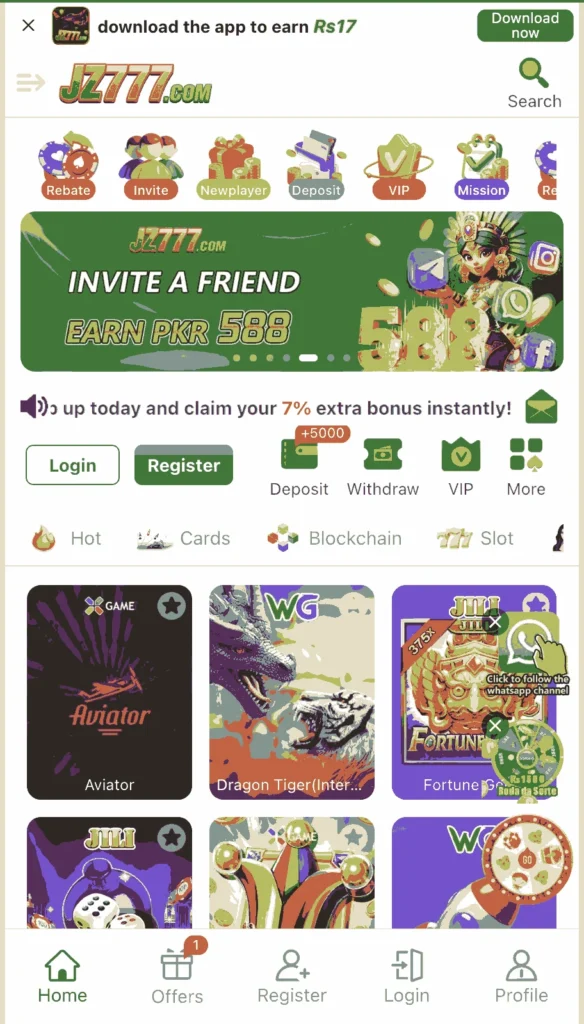Open the hamburger side menu icon

(x=30, y=82)
